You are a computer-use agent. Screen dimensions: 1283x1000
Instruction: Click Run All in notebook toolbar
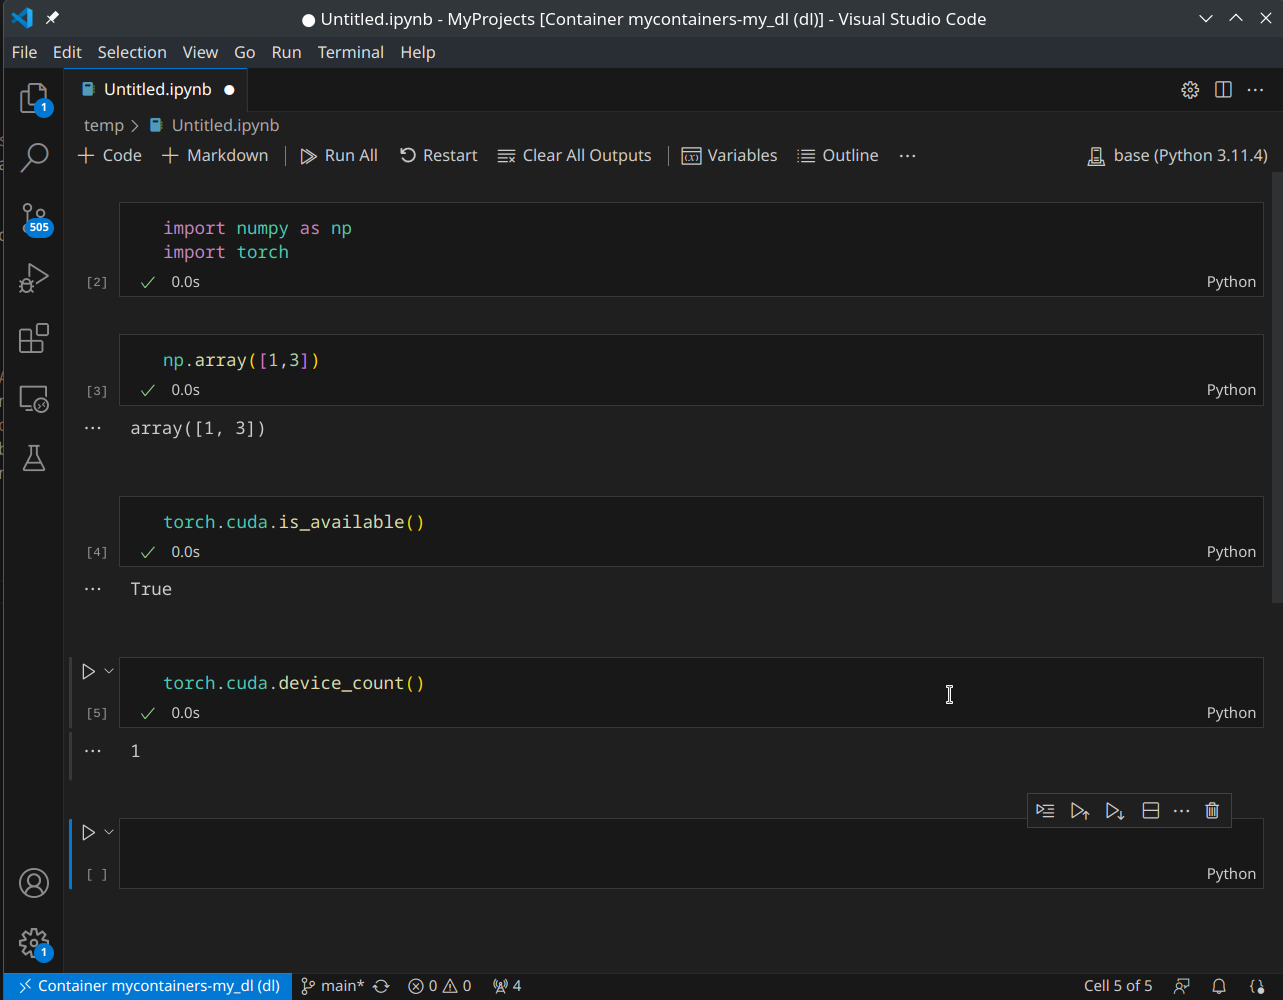pos(339,156)
